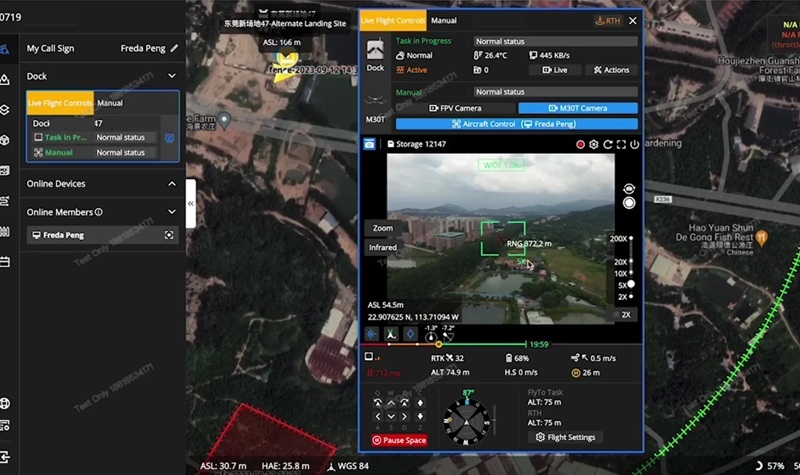Open the team sidebar icon at top
This screenshot has height=475, width=800.
(5, 49)
